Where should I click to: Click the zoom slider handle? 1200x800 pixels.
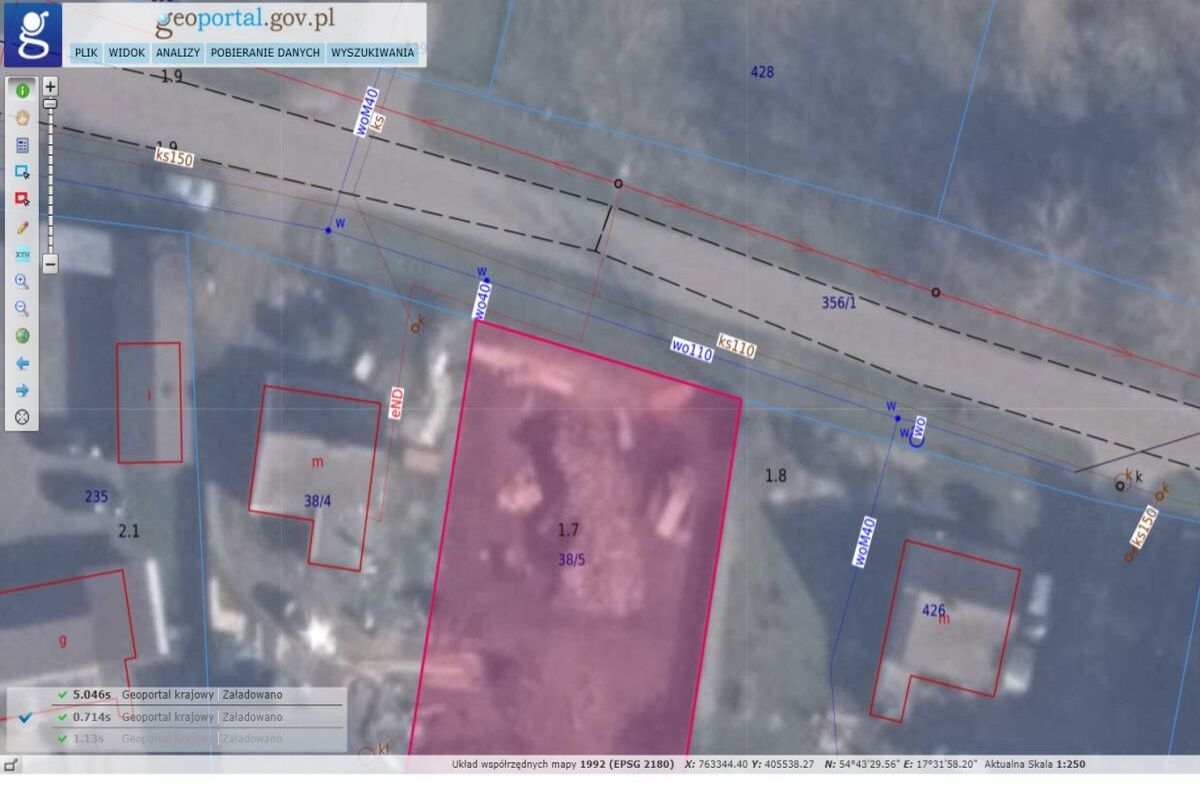tap(50, 103)
